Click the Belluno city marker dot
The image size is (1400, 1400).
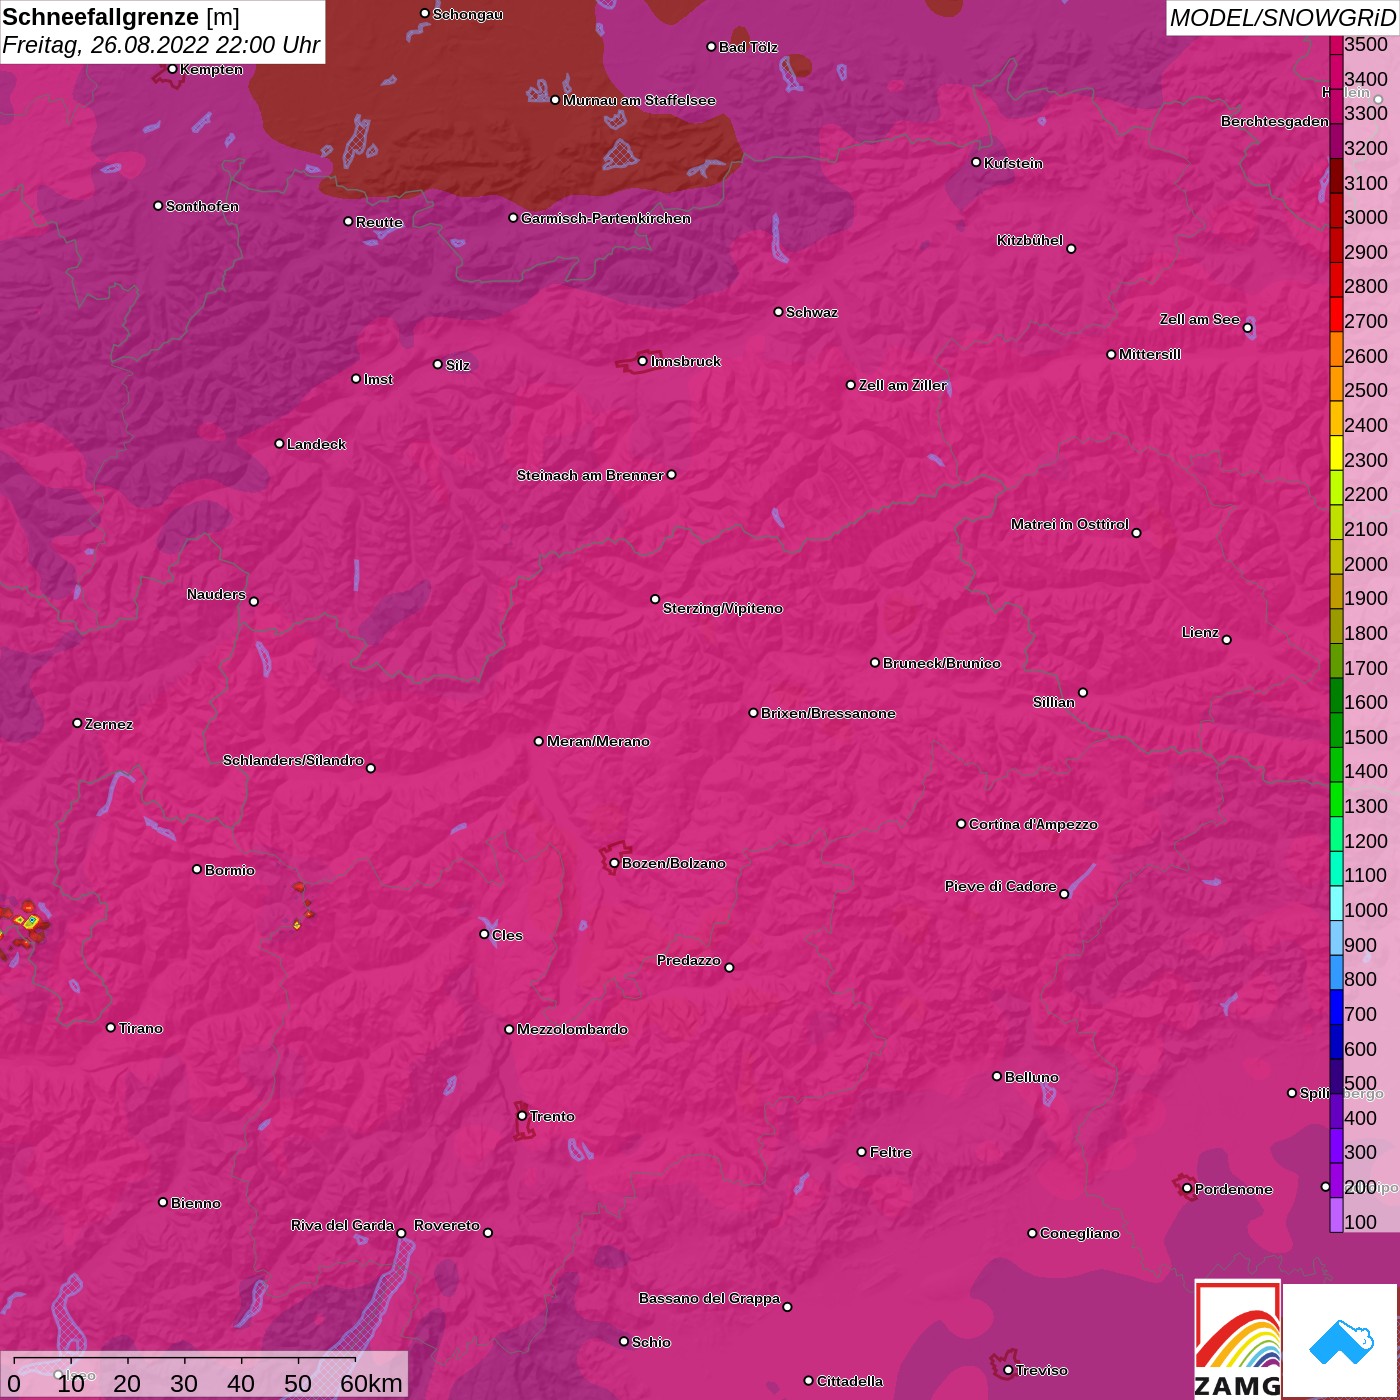click(997, 1076)
